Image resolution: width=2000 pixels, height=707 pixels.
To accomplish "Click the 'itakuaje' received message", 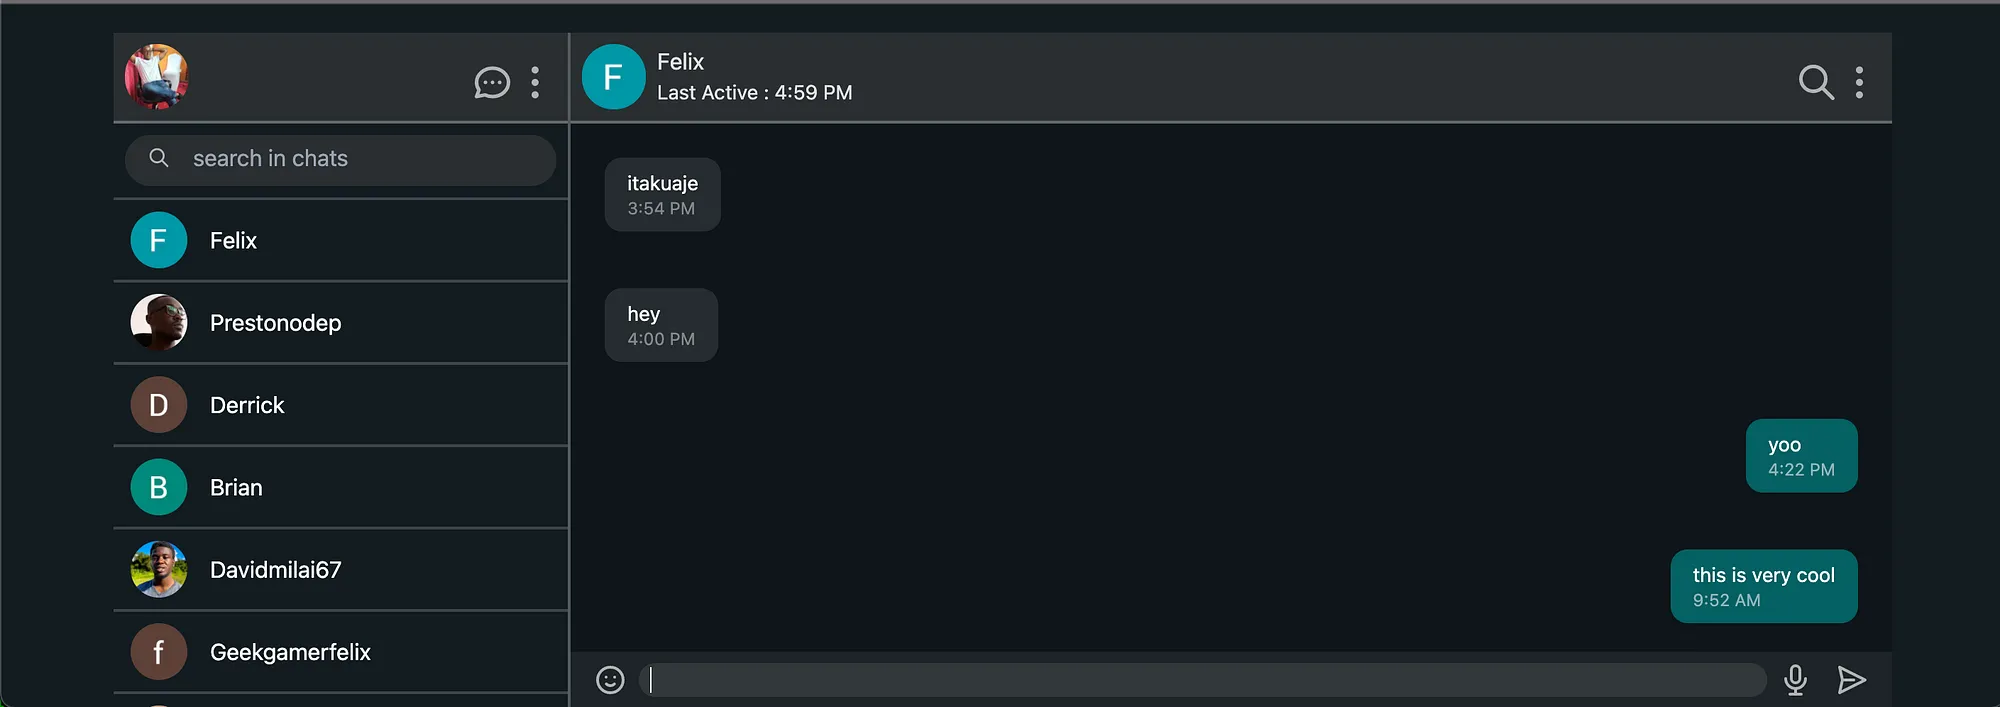I will pyautogui.click(x=662, y=194).
